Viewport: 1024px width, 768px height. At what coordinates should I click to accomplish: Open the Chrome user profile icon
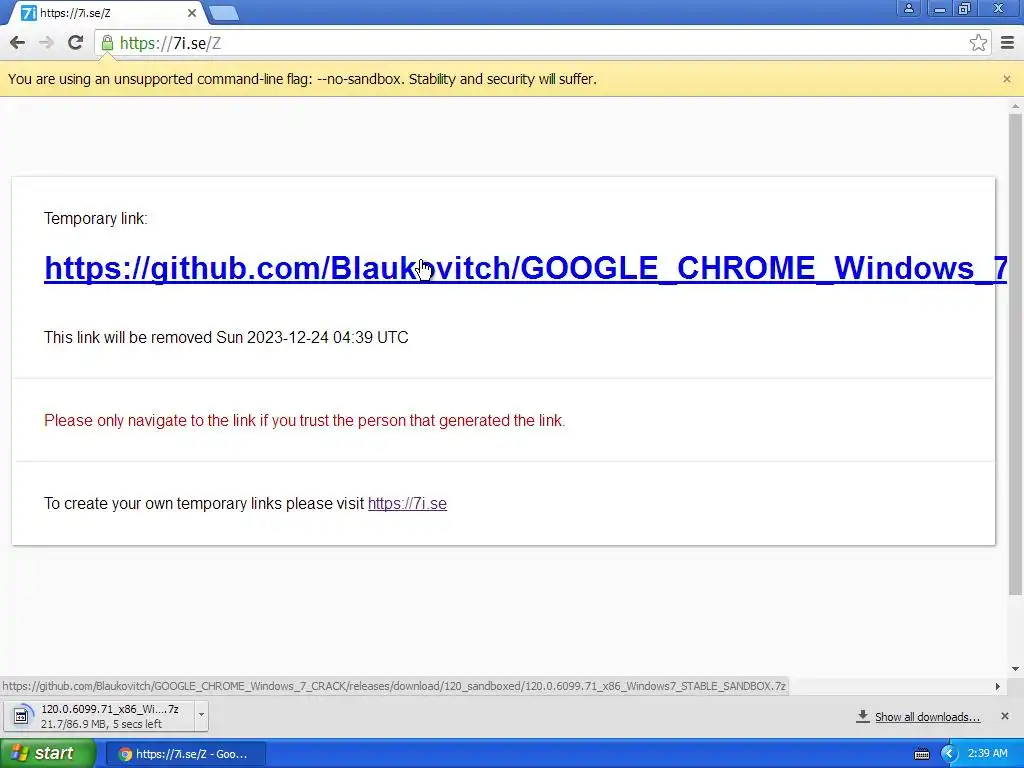[908, 8]
